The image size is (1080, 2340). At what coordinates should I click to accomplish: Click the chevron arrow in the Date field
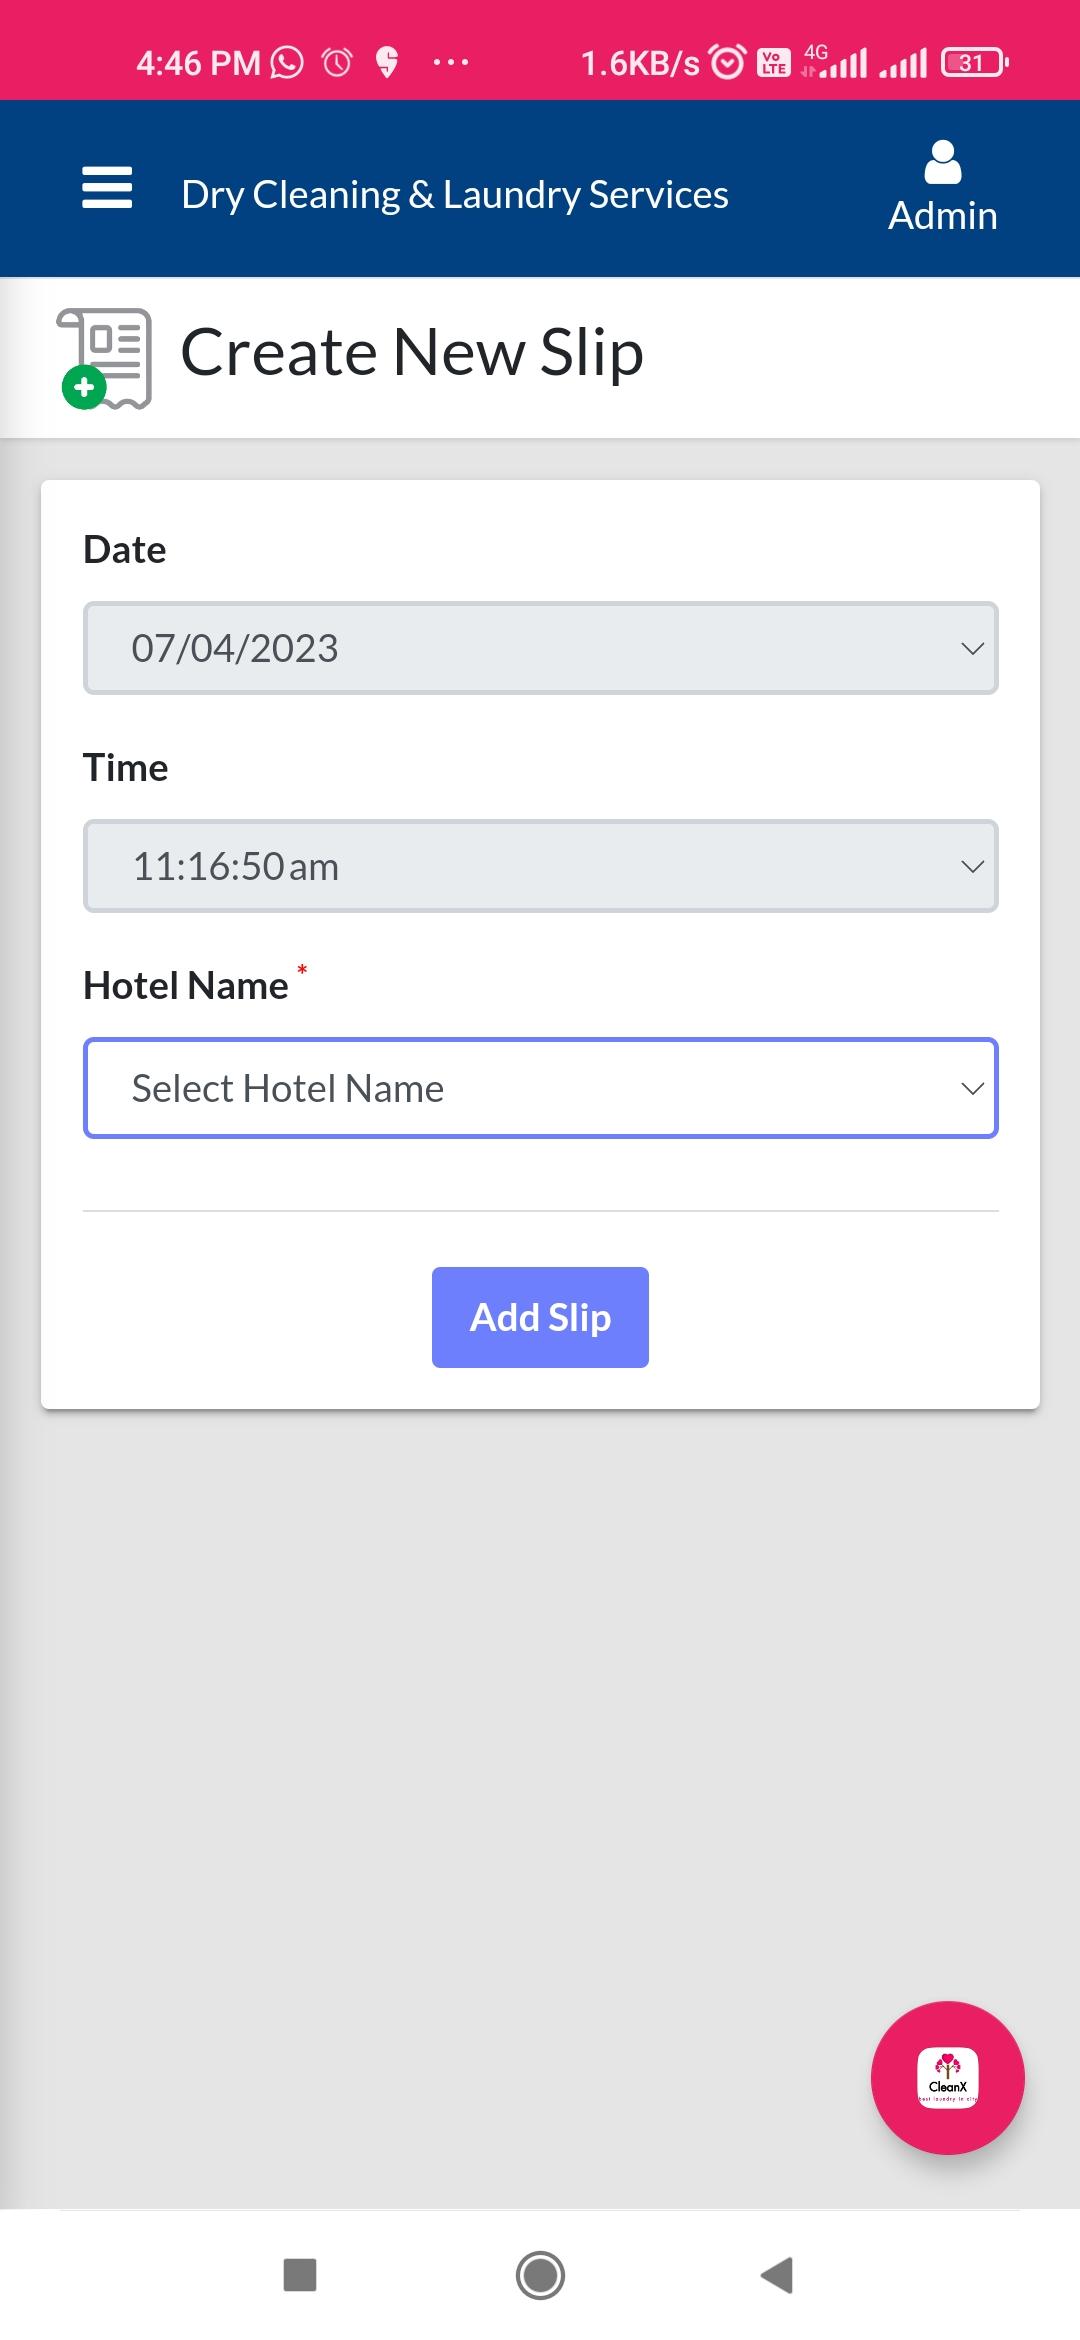tap(972, 648)
